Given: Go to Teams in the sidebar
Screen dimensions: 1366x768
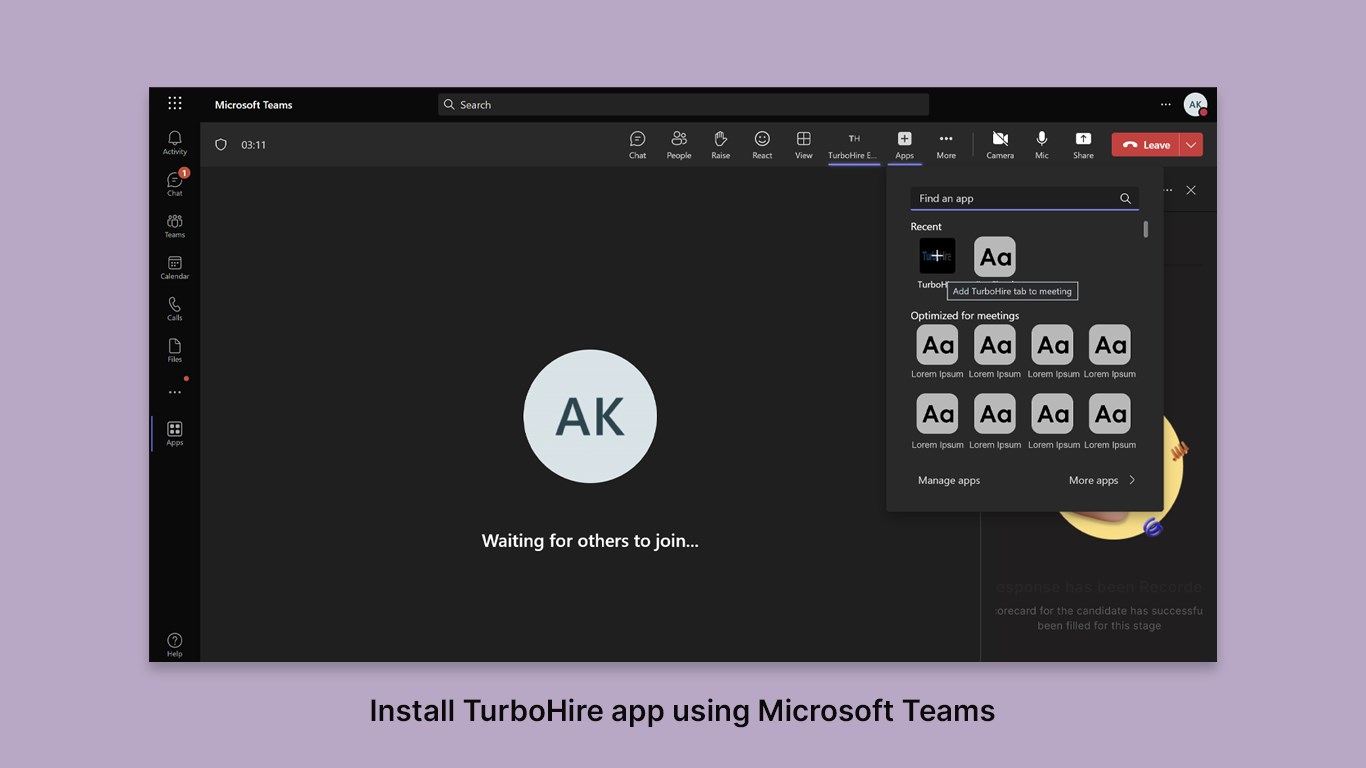Looking at the screenshot, I should pyautogui.click(x=175, y=226).
